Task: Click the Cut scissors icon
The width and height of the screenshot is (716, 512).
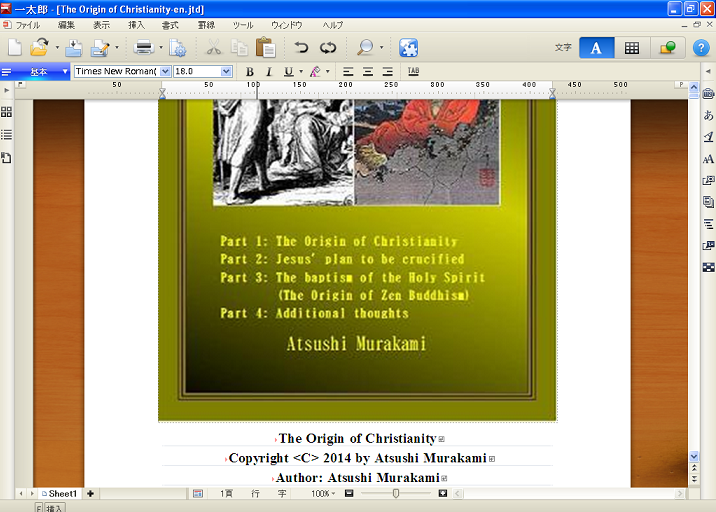Action: point(212,47)
